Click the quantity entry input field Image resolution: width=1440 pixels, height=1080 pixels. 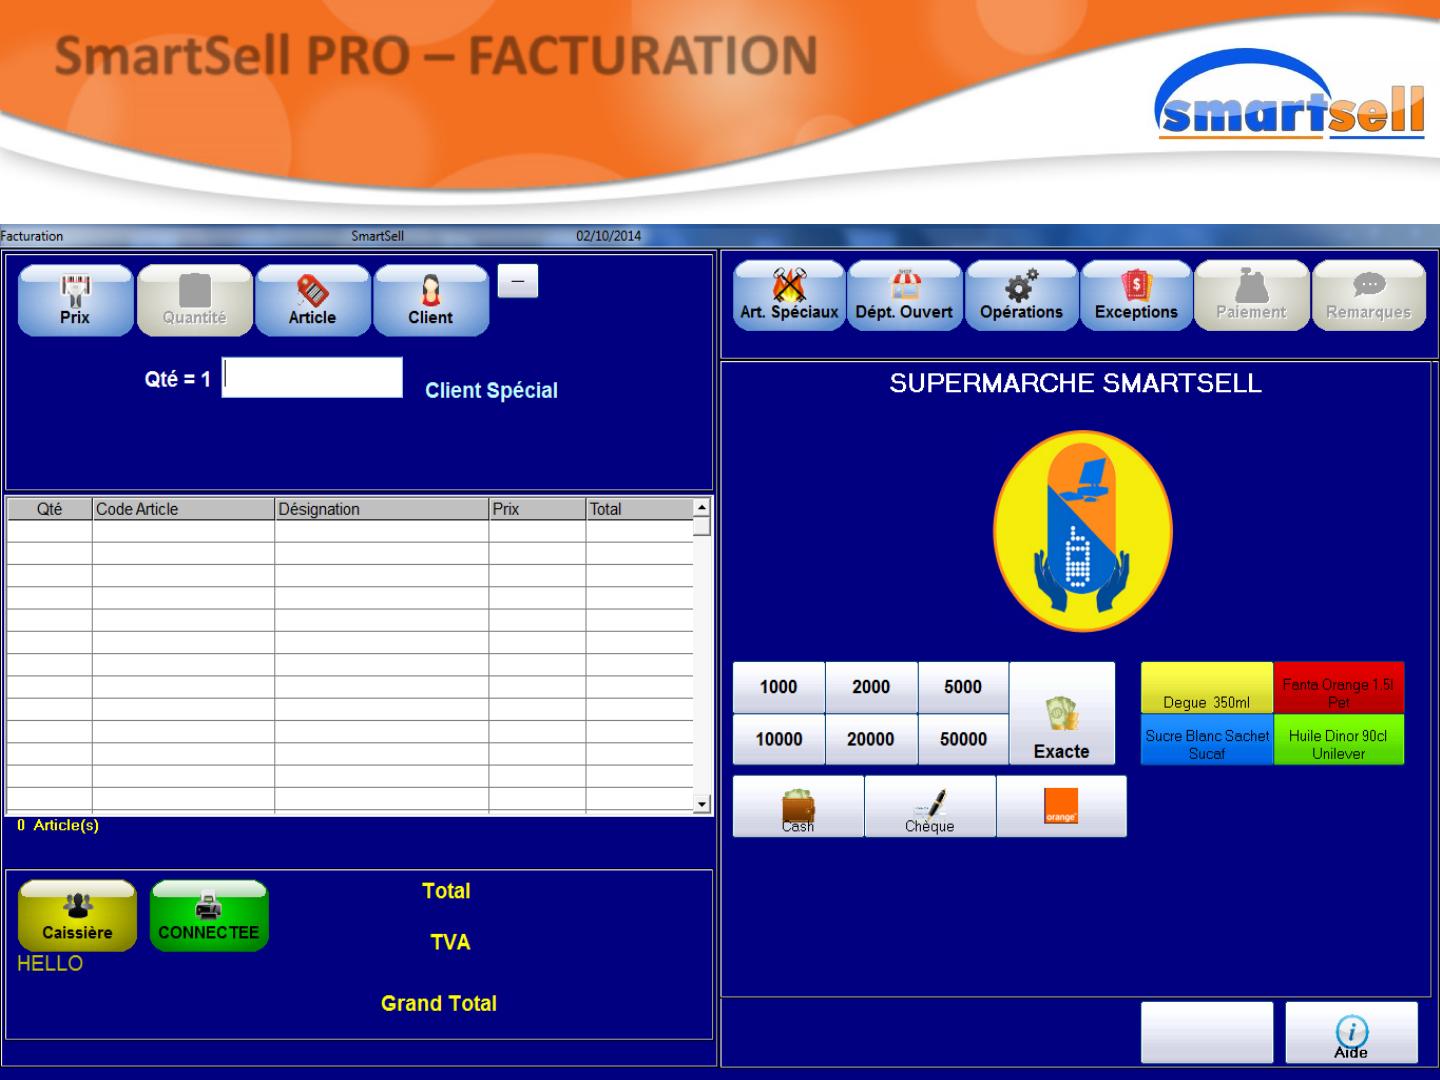pos(312,378)
